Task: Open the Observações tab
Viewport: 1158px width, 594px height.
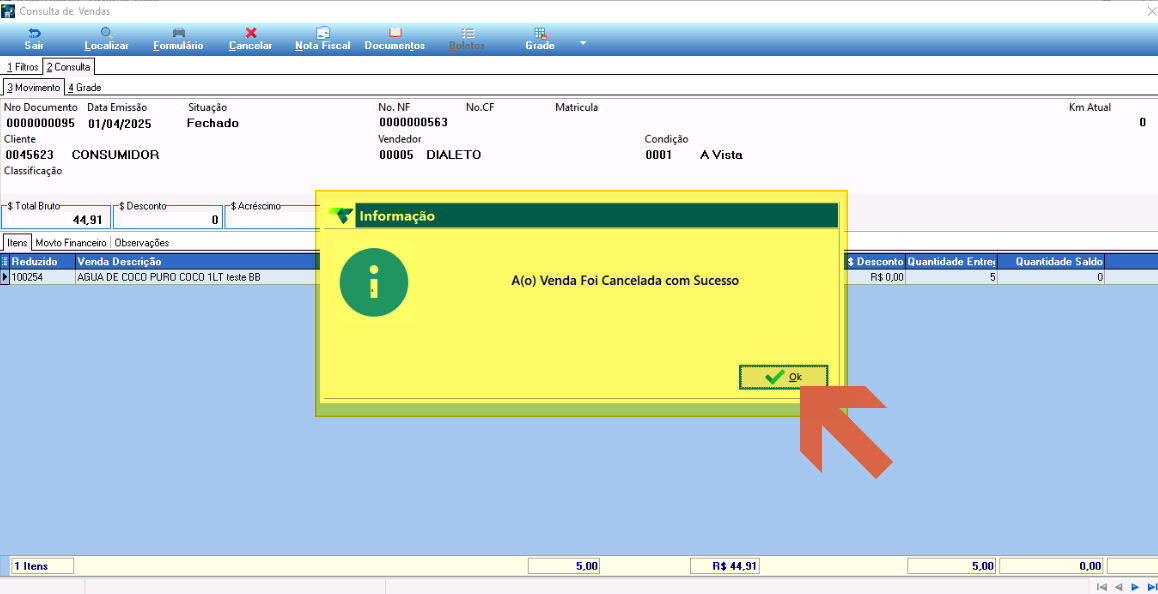Action: pyautogui.click(x=142, y=242)
